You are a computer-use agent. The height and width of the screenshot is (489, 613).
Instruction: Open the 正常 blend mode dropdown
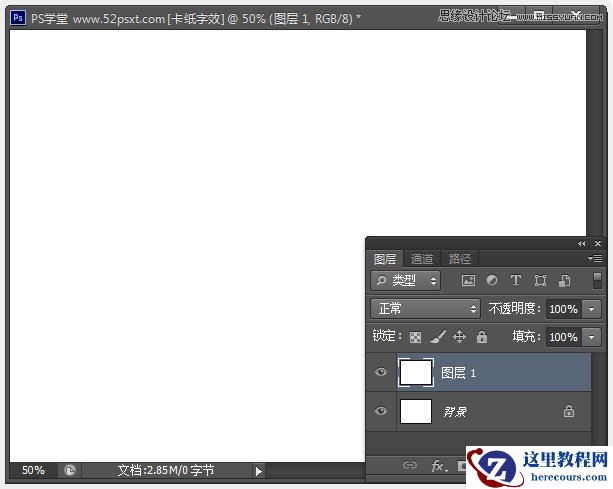click(425, 309)
